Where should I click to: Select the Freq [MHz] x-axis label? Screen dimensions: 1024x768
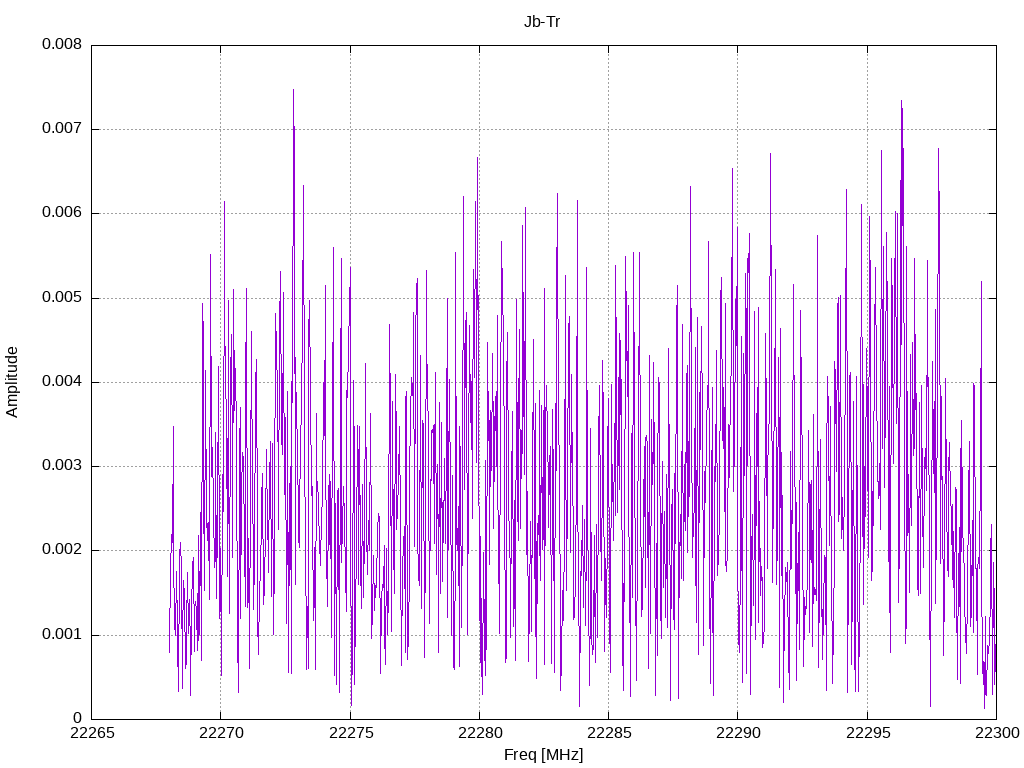(x=543, y=755)
